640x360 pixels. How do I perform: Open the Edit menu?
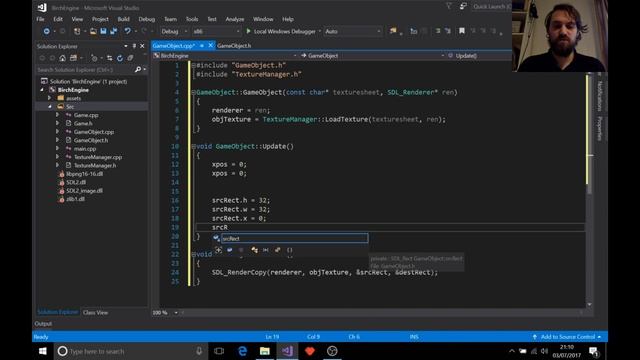[58, 19]
